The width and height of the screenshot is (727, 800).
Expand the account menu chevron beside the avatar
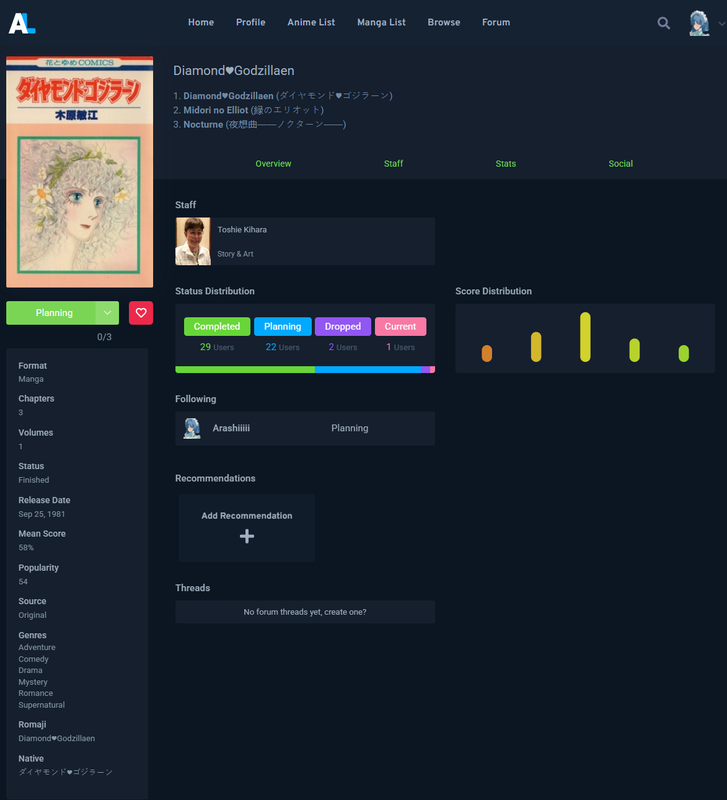(721, 23)
